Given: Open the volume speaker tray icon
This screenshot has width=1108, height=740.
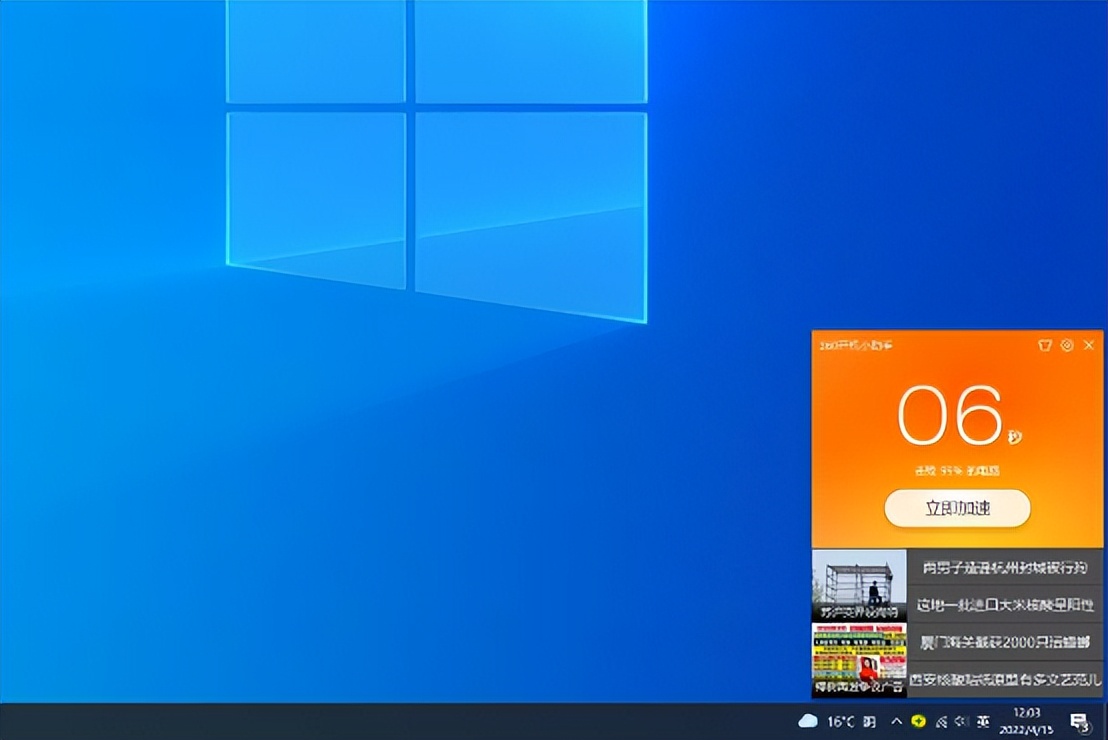Looking at the screenshot, I should [961, 722].
